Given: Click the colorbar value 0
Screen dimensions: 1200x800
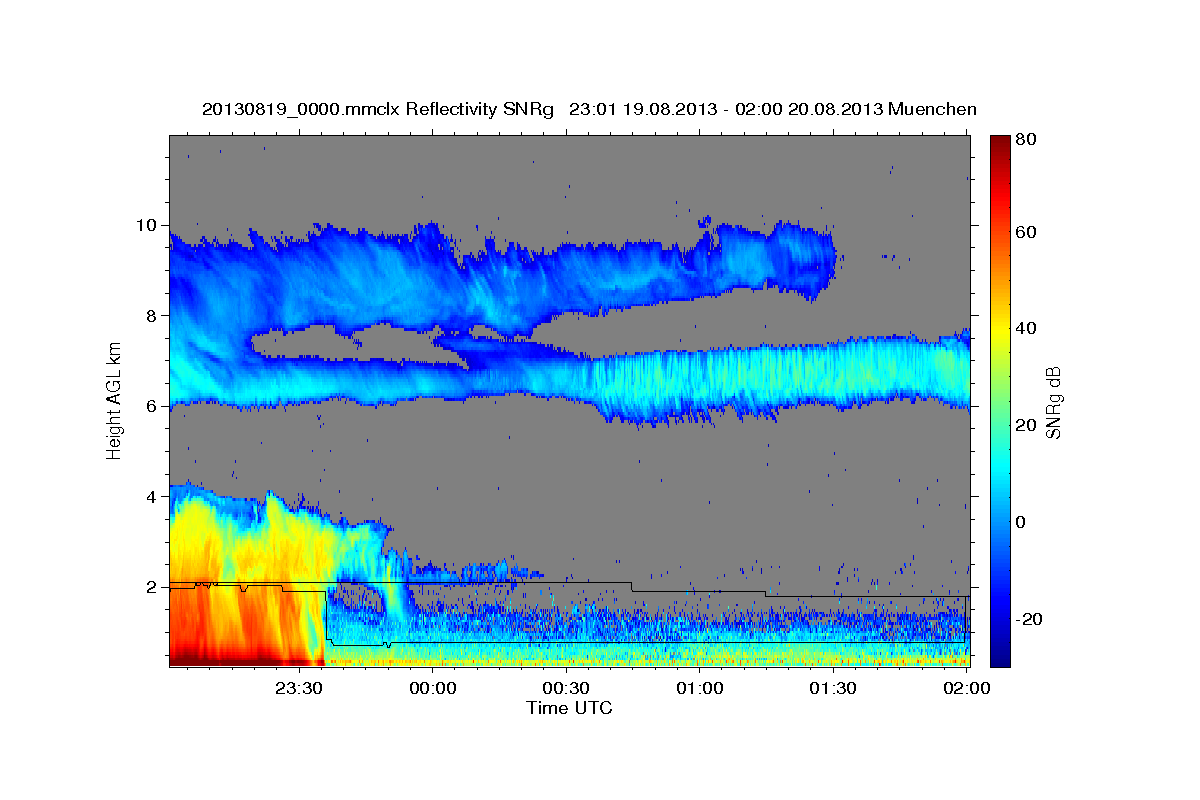Looking at the screenshot, I should [x=1021, y=522].
